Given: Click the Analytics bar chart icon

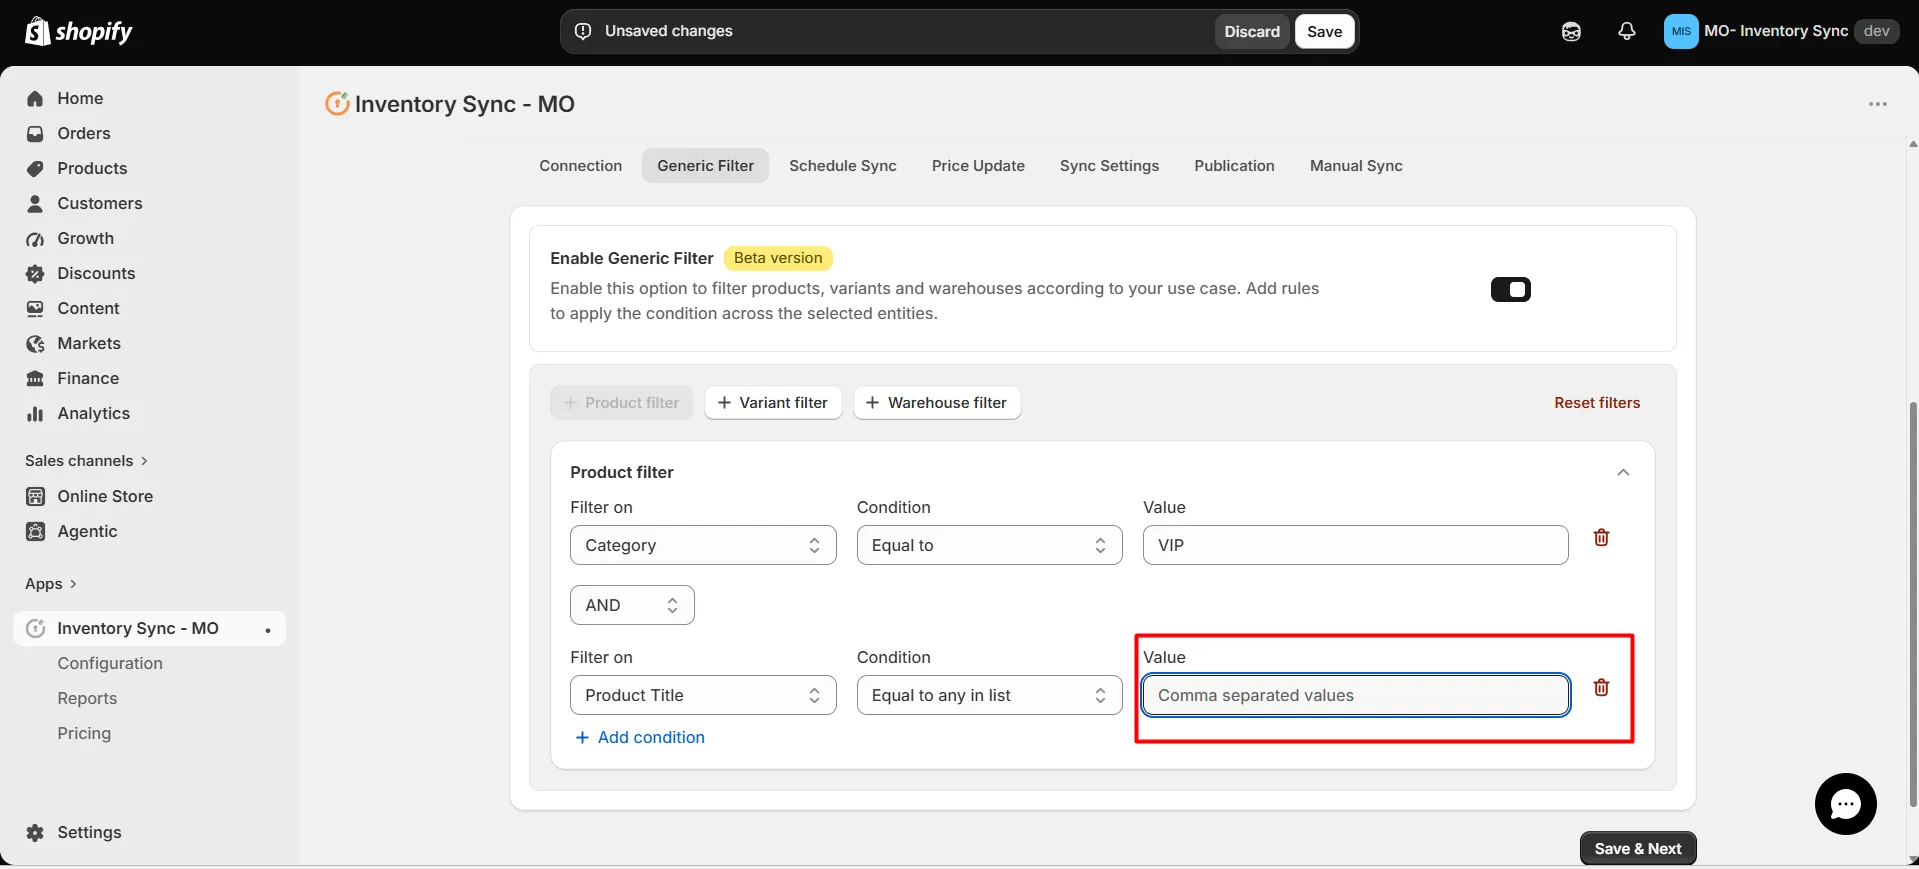Looking at the screenshot, I should coord(35,413).
